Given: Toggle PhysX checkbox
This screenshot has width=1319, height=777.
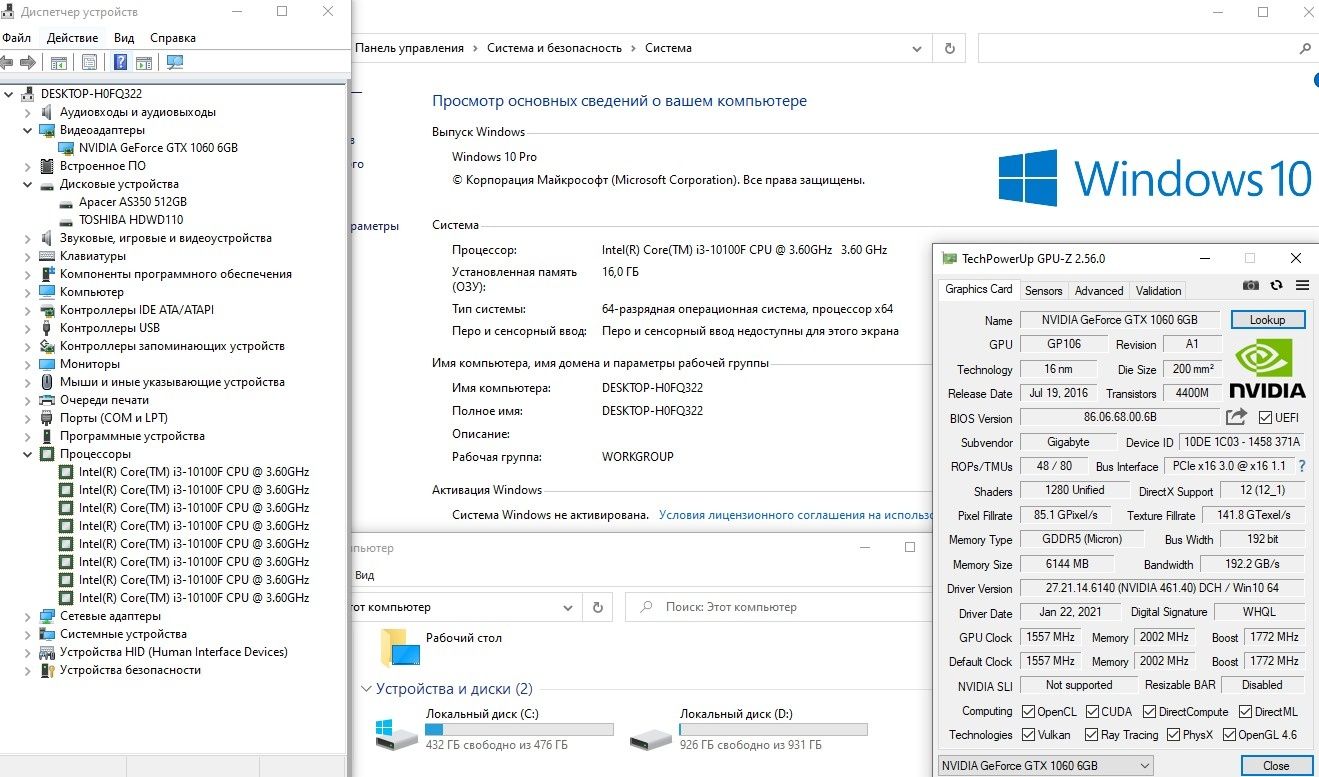Looking at the screenshot, I should pyautogui.click(x=1172, y=735).
